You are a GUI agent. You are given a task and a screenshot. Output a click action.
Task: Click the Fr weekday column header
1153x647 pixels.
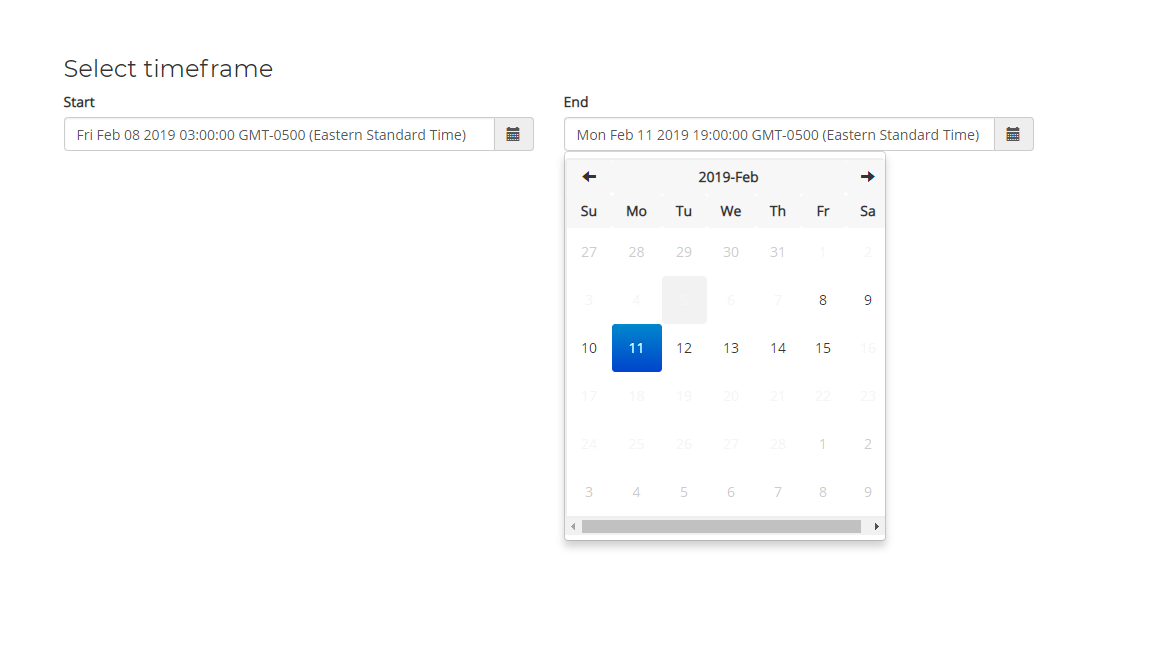click(x=823, y=211)
